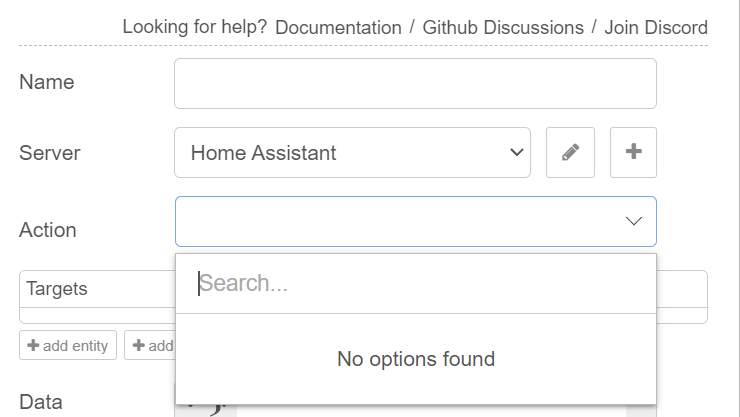Click the plus icon on add entity
Image resolution: width=740 pixels, height=417 pixels.
33,345
